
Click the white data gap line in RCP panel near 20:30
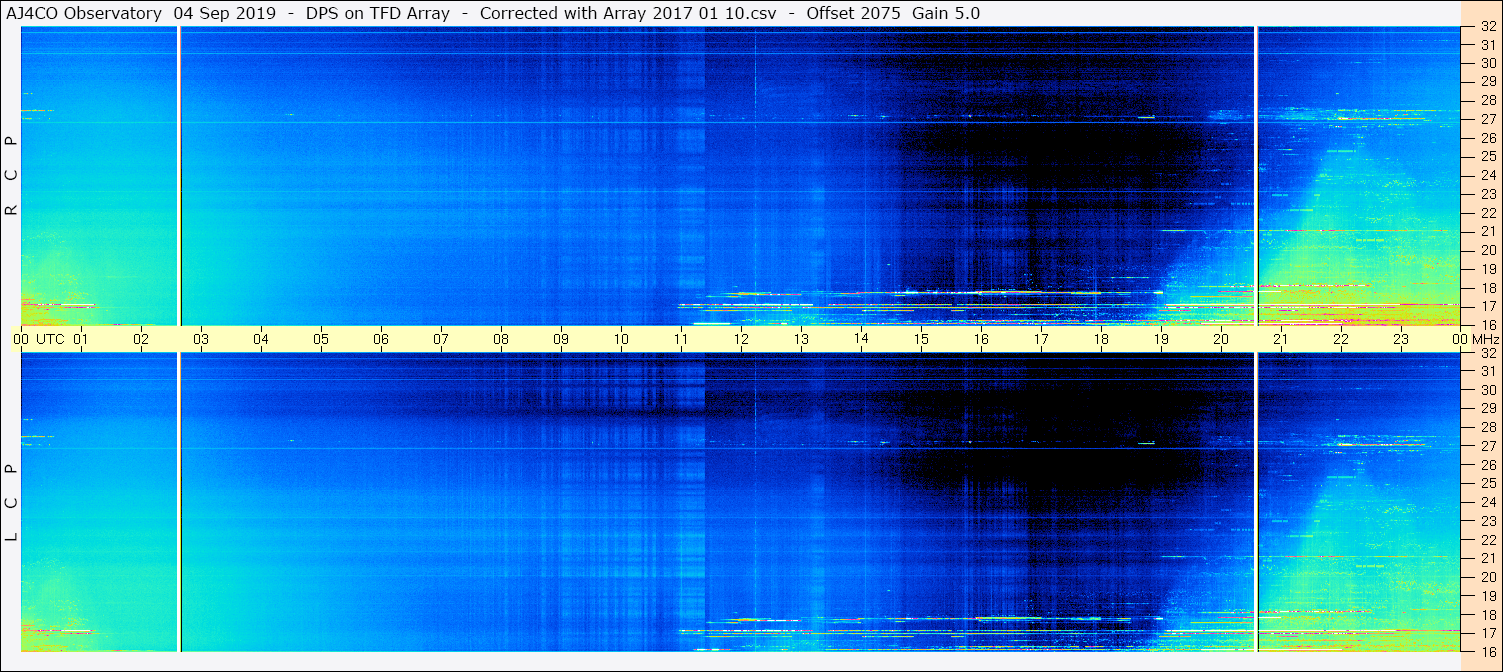tap(1255, 175)
